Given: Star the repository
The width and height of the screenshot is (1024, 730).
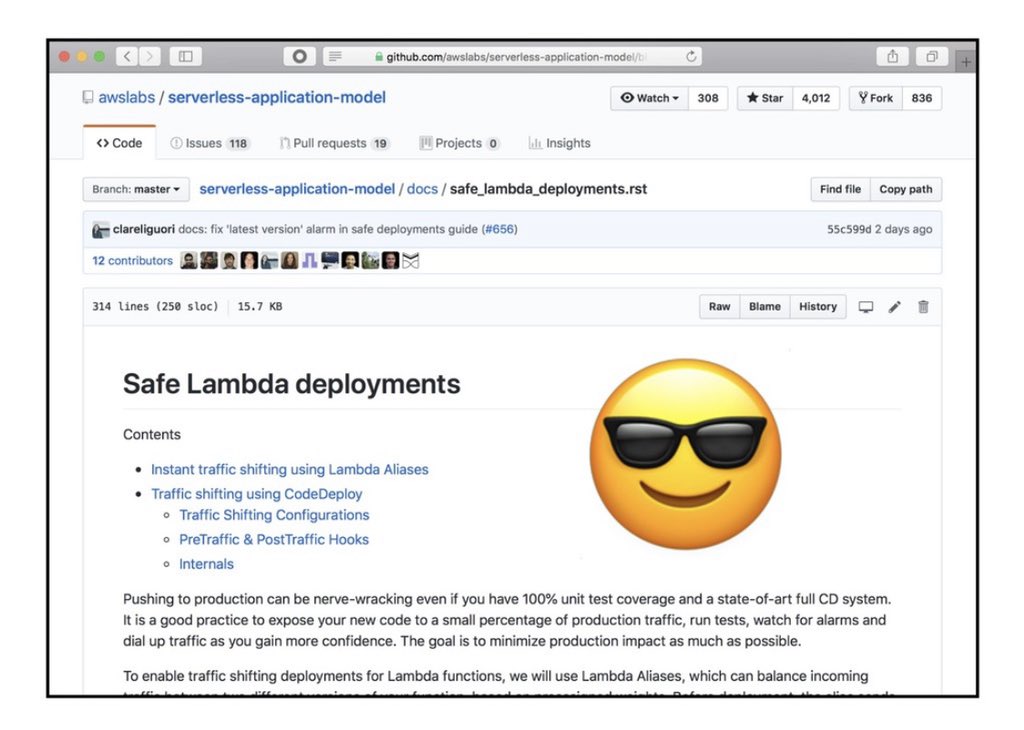Looking at the screenshot, I should pyautogui.click(x=765, y=98).
